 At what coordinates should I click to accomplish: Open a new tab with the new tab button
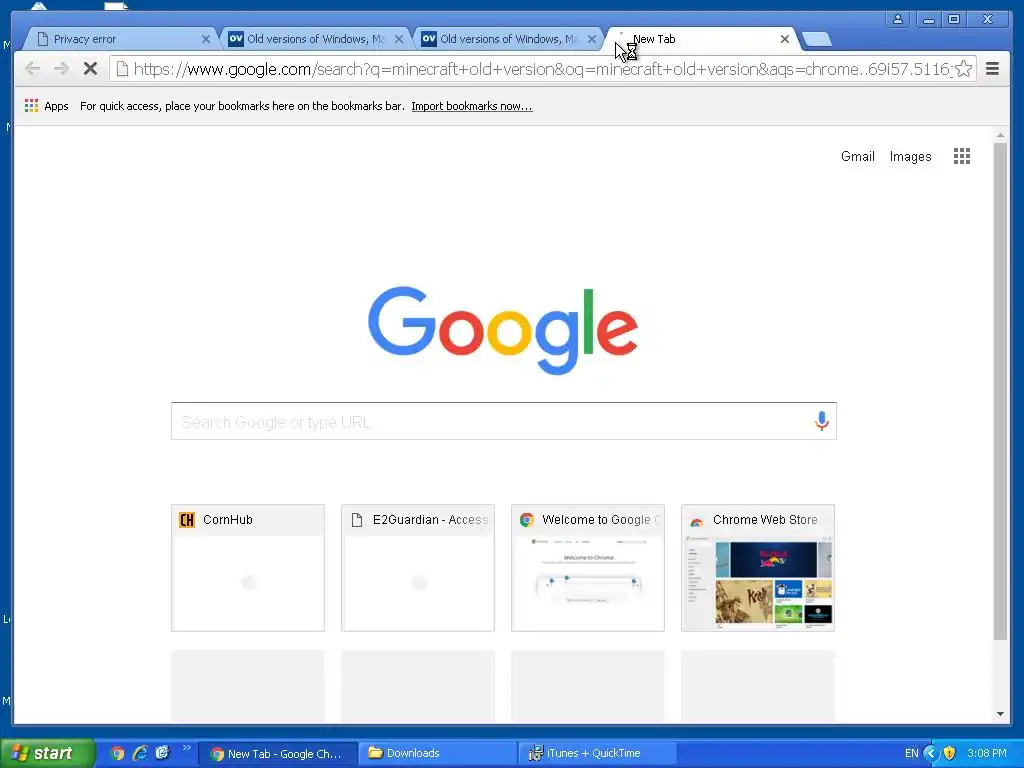click(x=816, y=39)
